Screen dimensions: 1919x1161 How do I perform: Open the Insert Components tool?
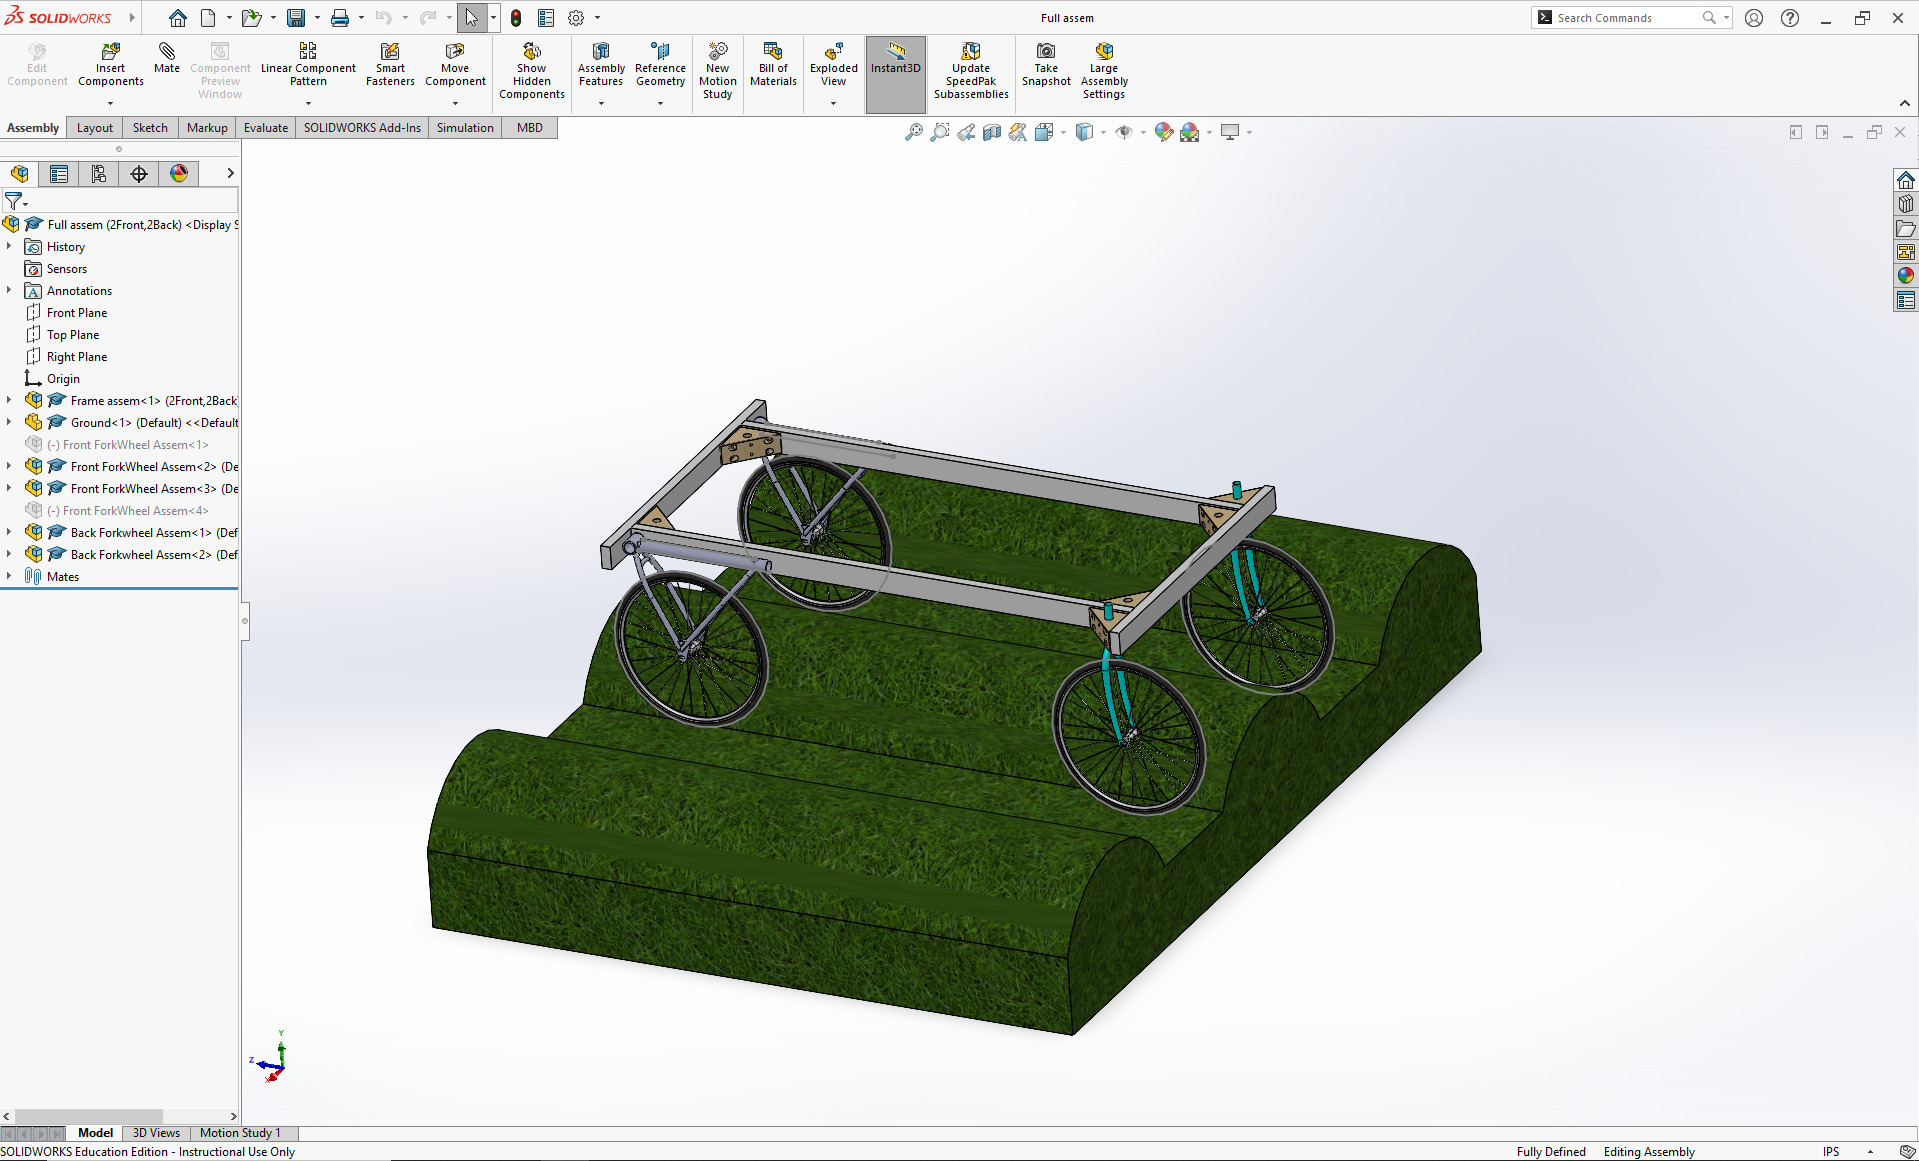coord(110,63)
